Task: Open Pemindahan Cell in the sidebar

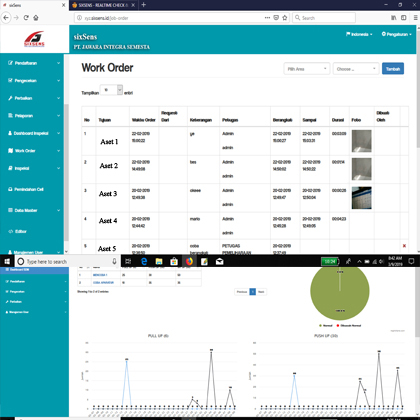Action: point(26,189)
